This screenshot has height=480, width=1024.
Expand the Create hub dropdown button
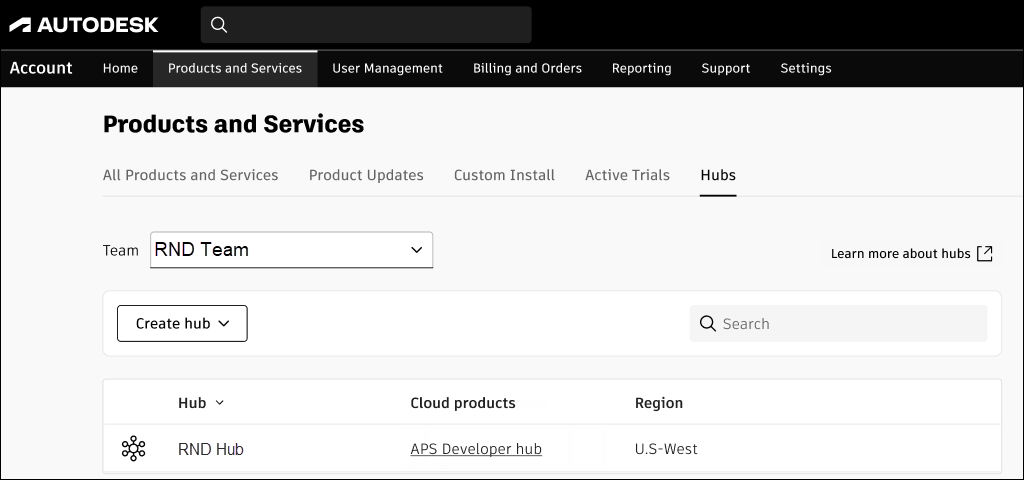182,324
